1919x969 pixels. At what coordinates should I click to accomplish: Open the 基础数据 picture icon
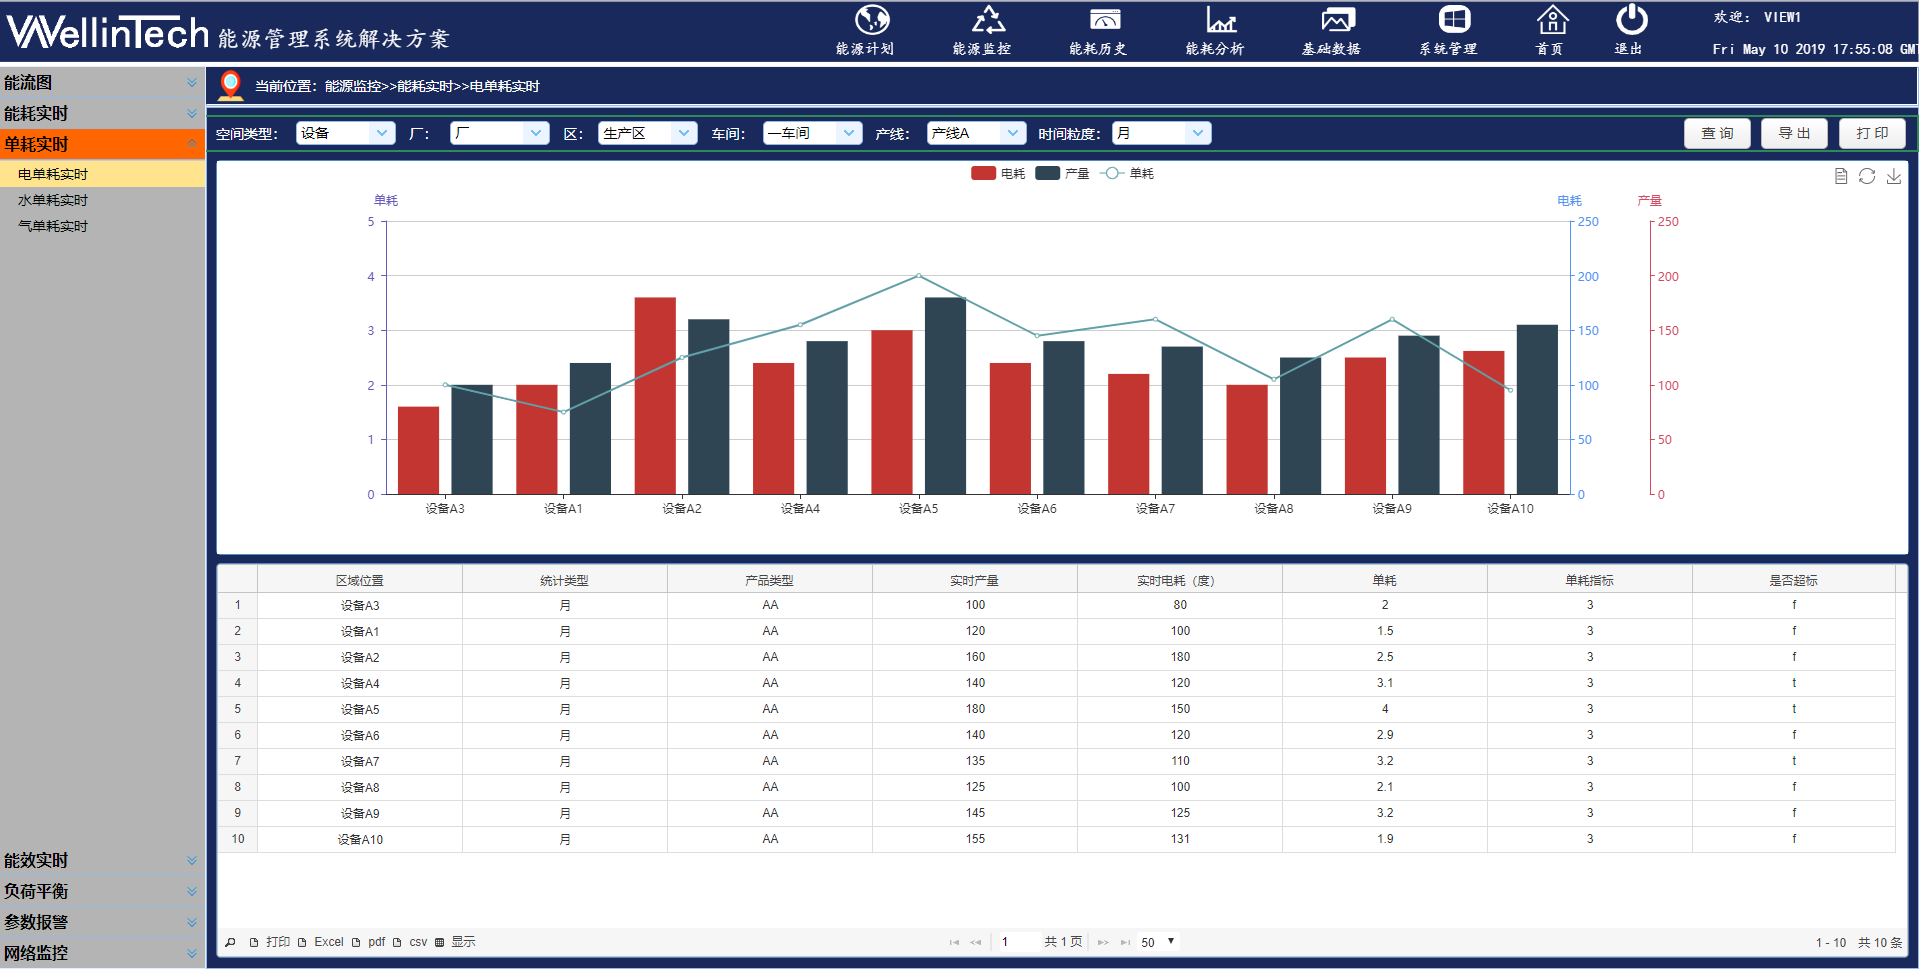pyautogui.click(x=1338, y=20)
